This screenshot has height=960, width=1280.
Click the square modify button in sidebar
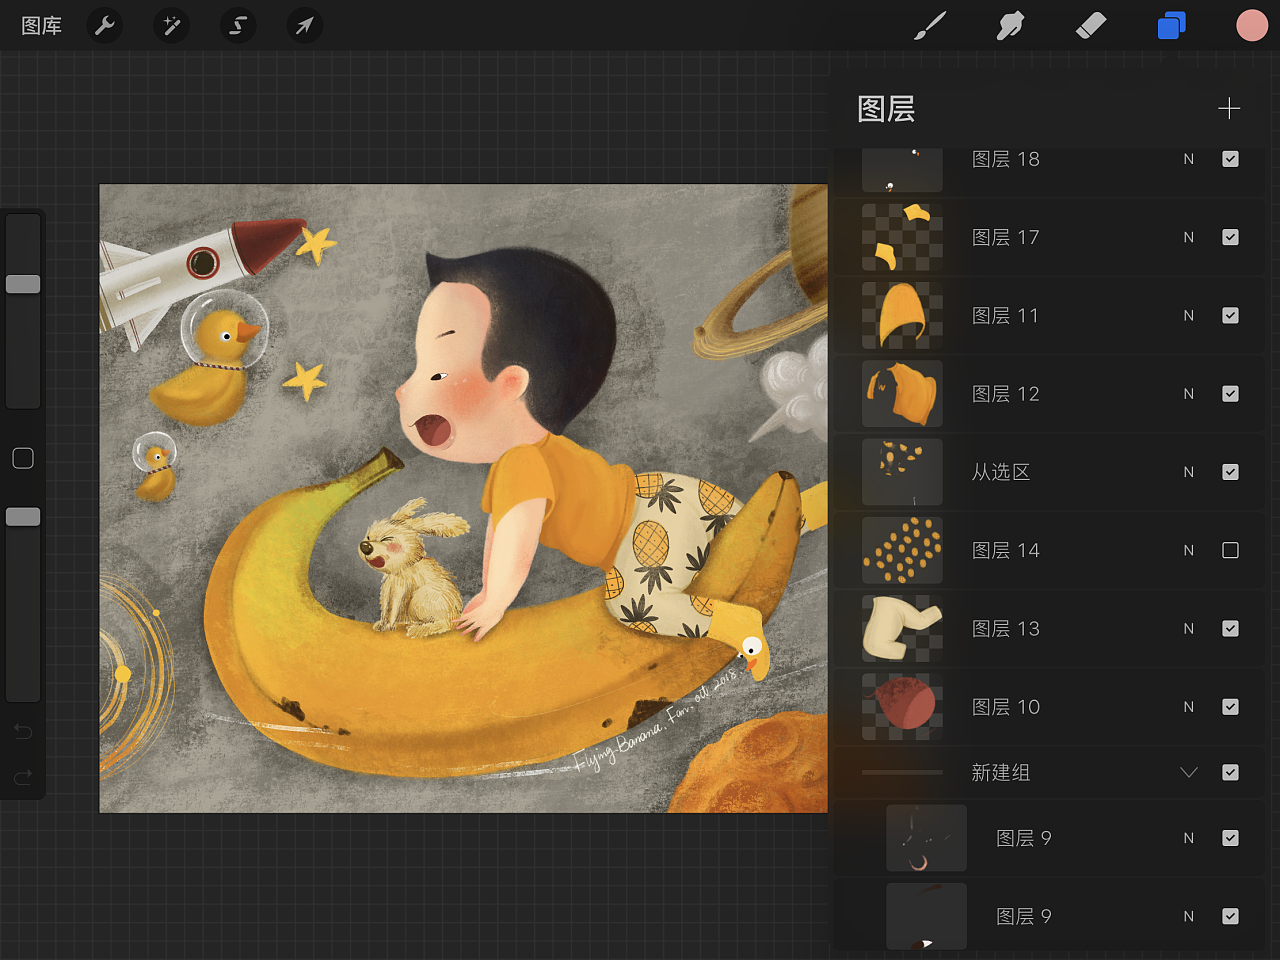point(23,458)
